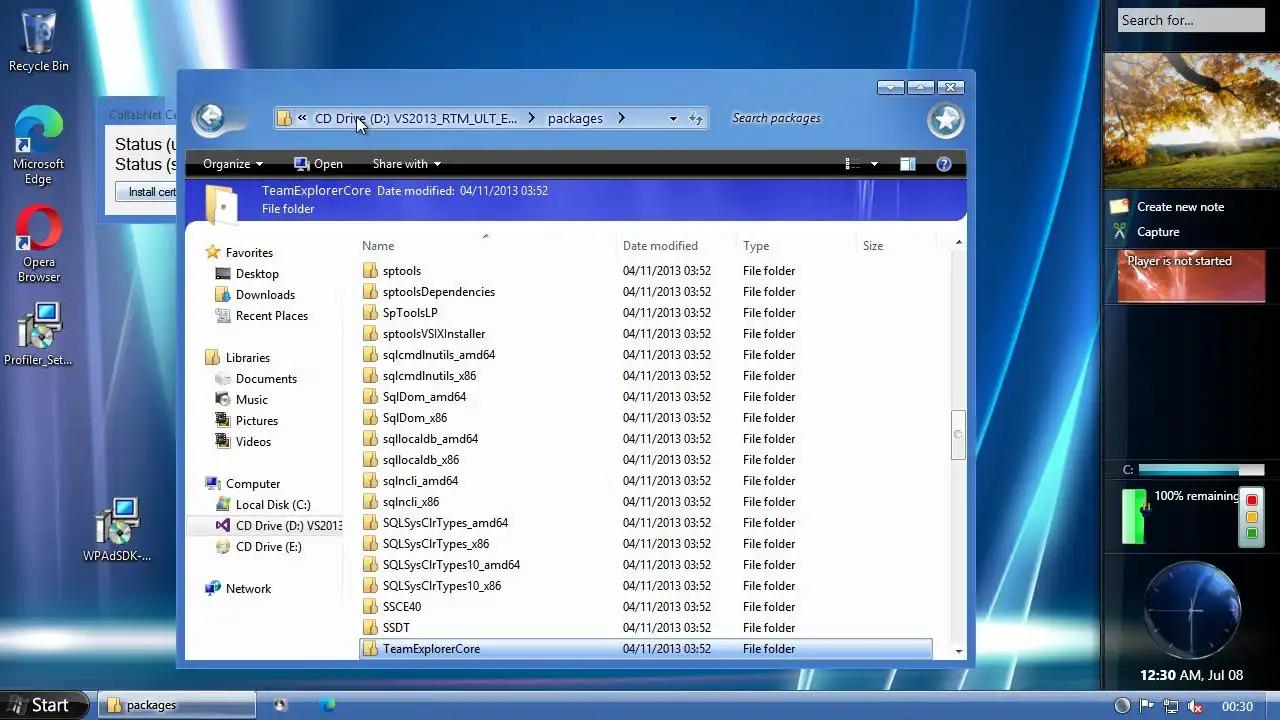Click the file list scroll-down arrow
Viewport: 1280px width, 720px height.
pos(959,651)
